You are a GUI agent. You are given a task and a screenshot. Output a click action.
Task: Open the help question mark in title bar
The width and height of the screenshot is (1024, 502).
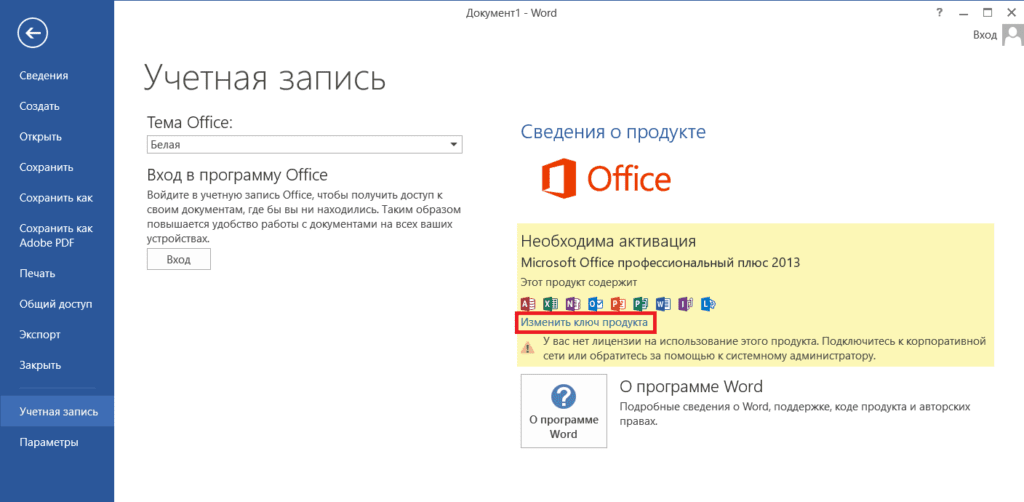click(x=940, y=12)
